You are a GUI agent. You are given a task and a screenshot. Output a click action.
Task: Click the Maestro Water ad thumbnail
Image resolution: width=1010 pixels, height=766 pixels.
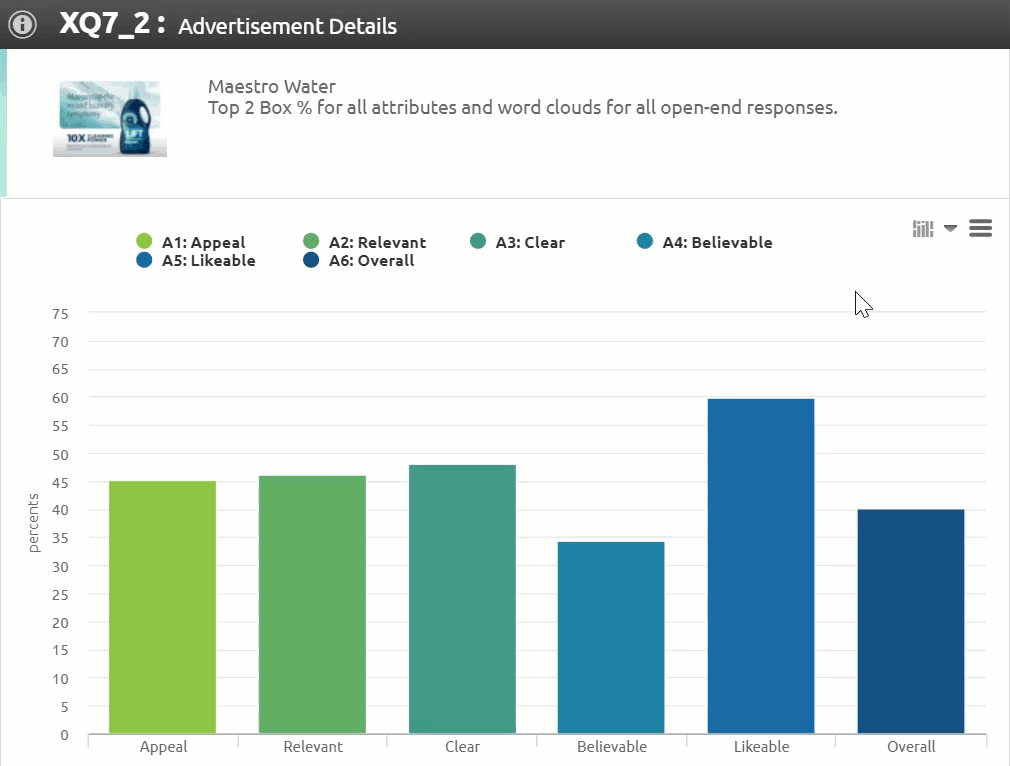point(110,119)
